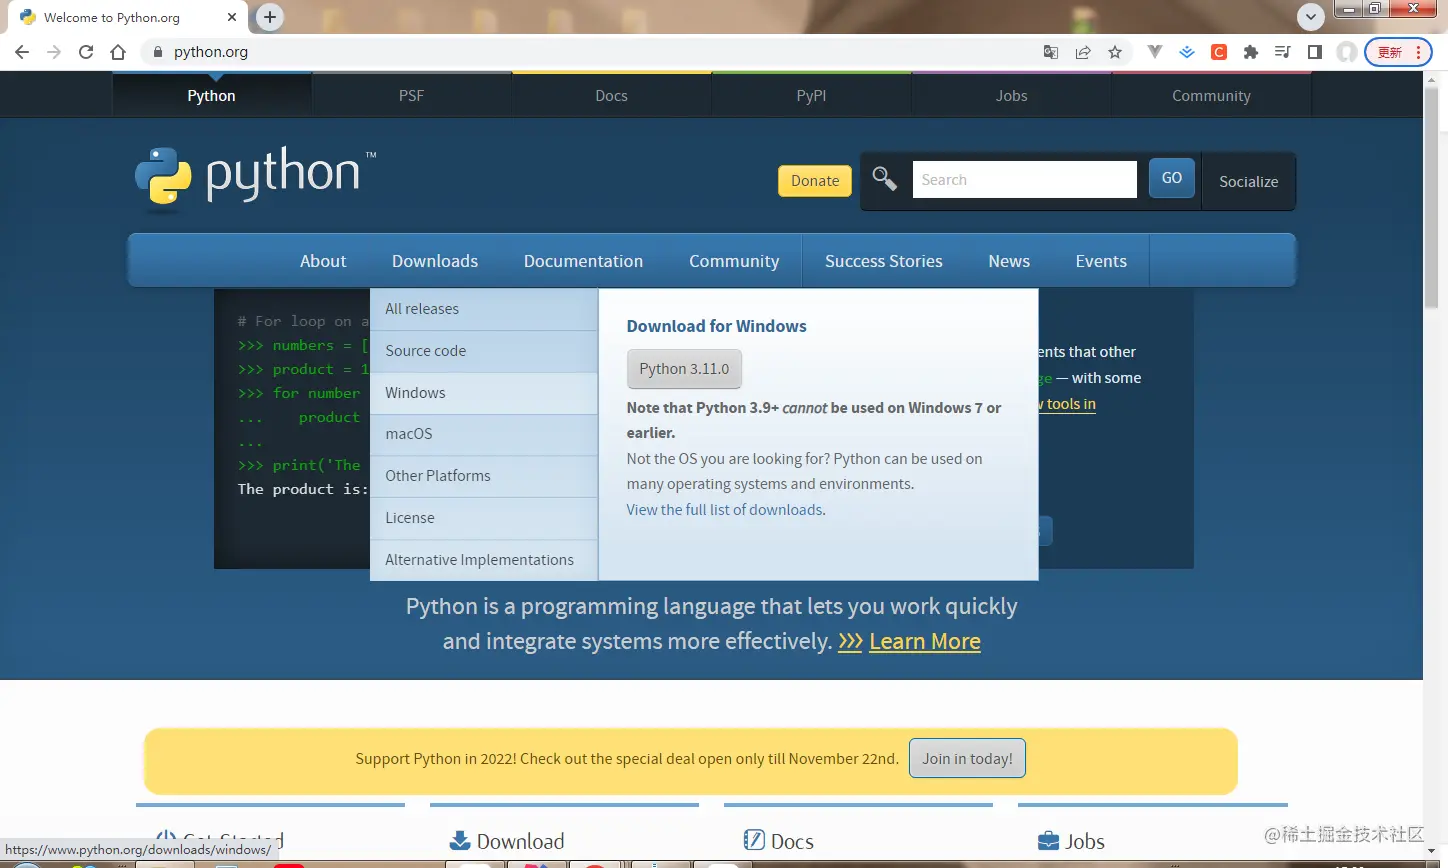Select the PSF top site tab
1448x868 pixels.
click(411, 95)
